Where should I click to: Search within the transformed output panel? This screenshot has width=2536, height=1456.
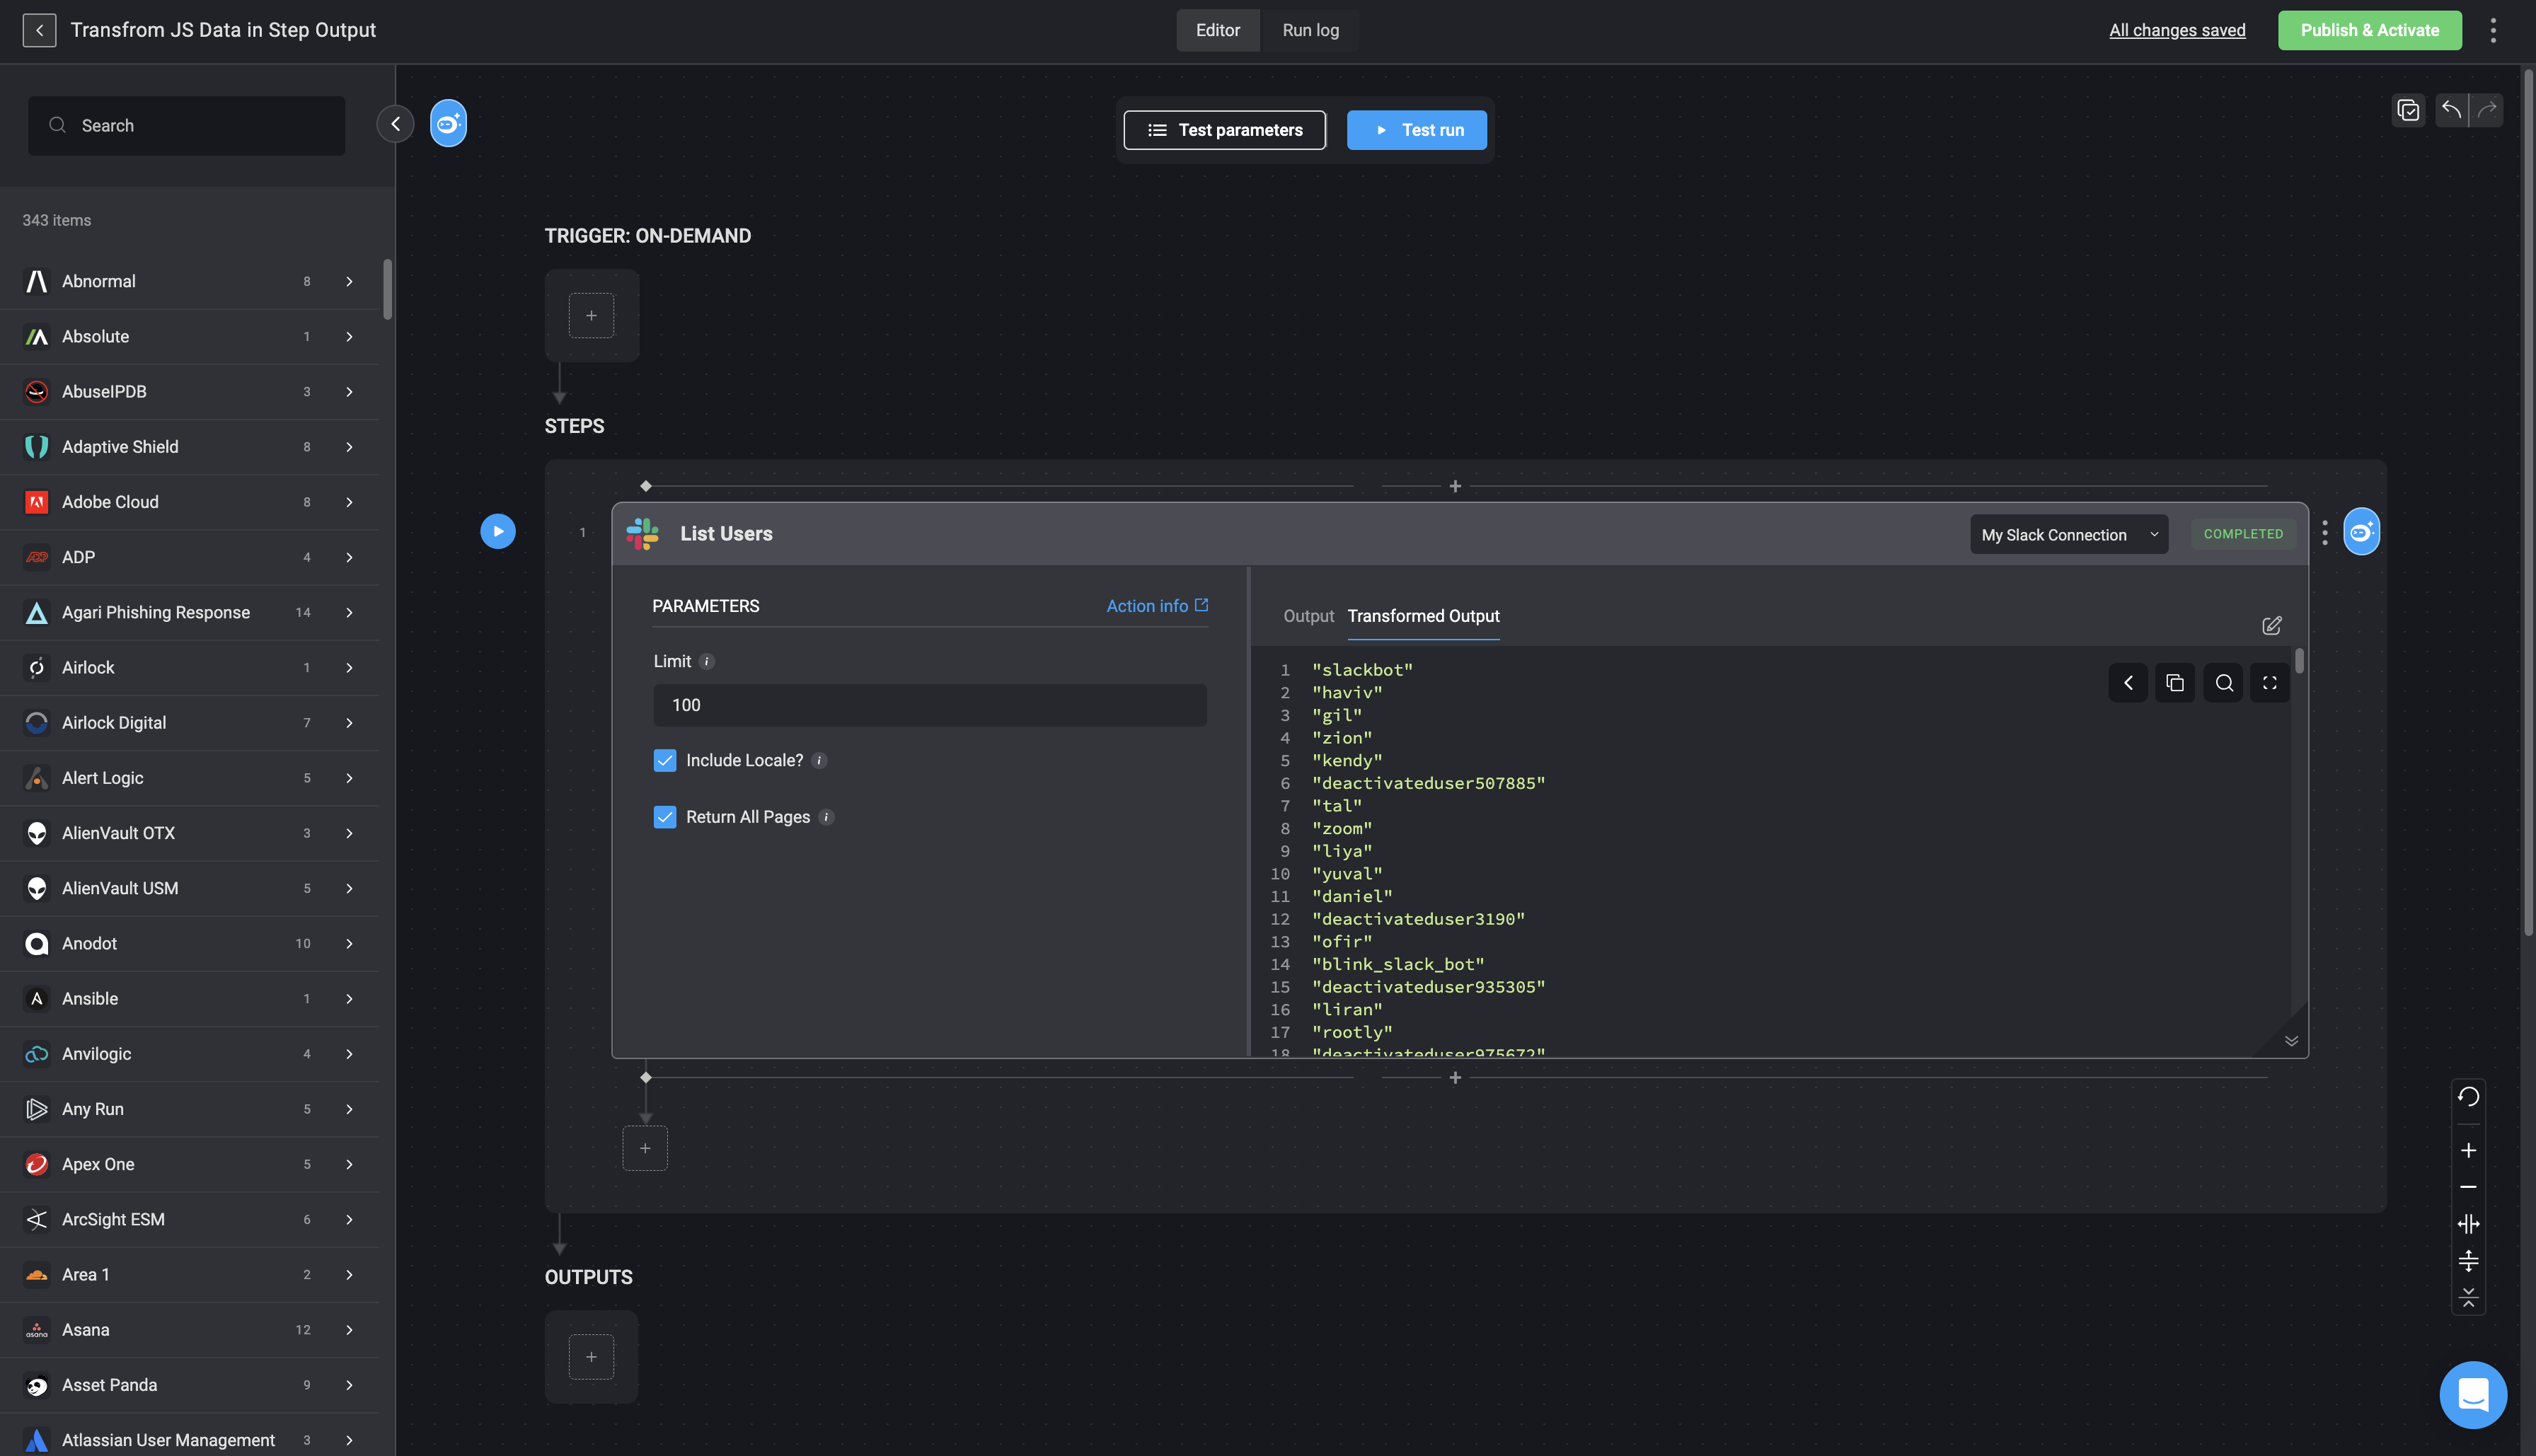(x=2223, y=683)
